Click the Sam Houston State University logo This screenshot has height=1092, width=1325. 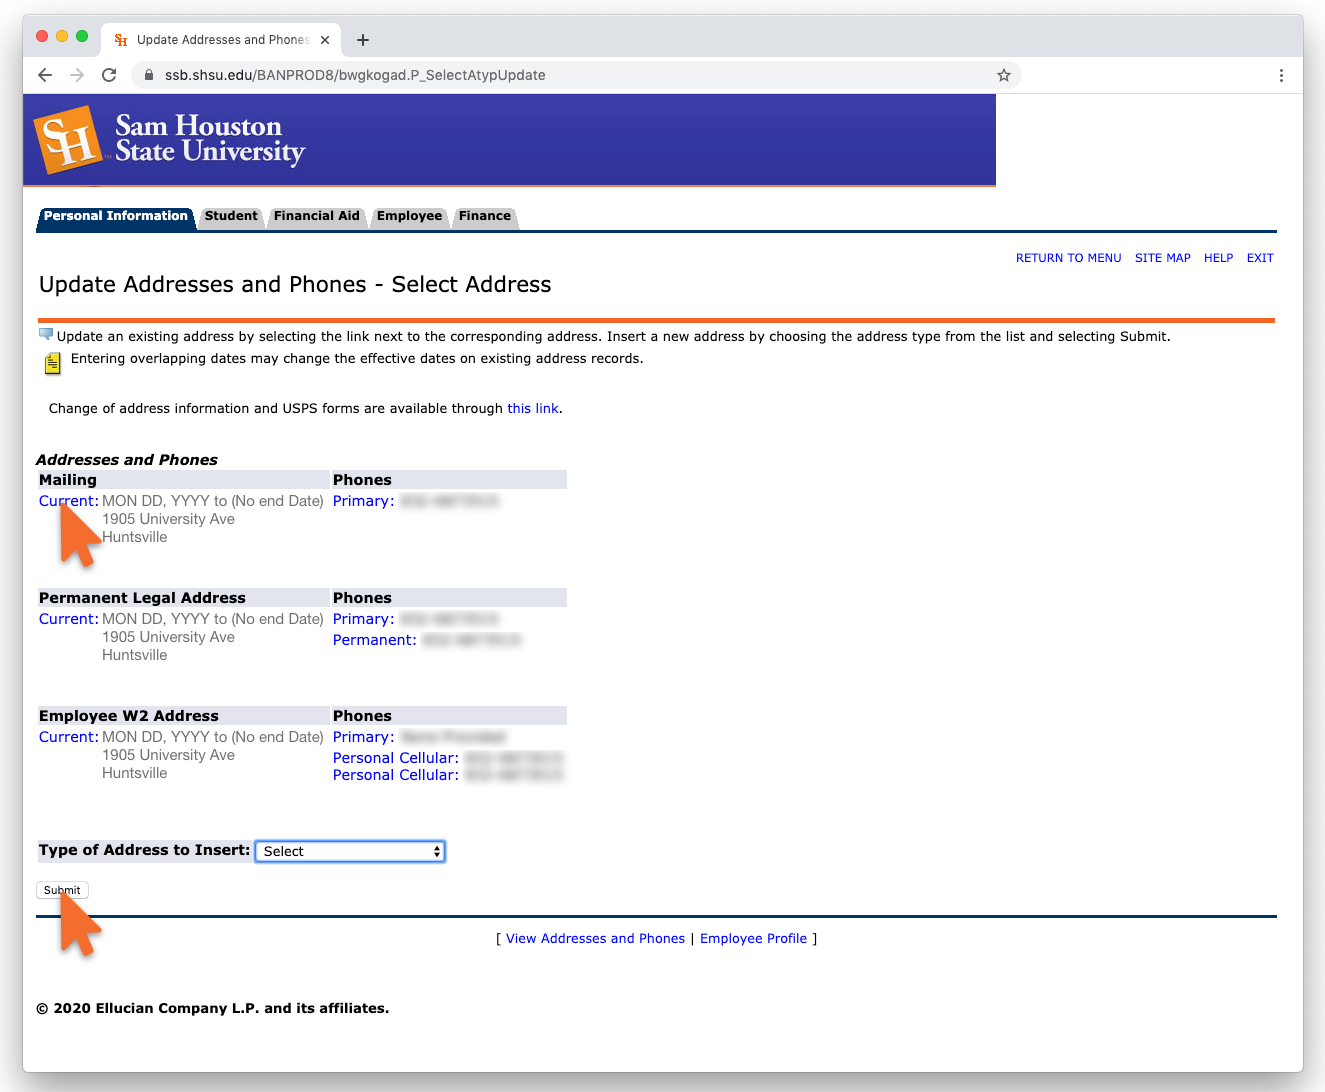click(170, 140)
